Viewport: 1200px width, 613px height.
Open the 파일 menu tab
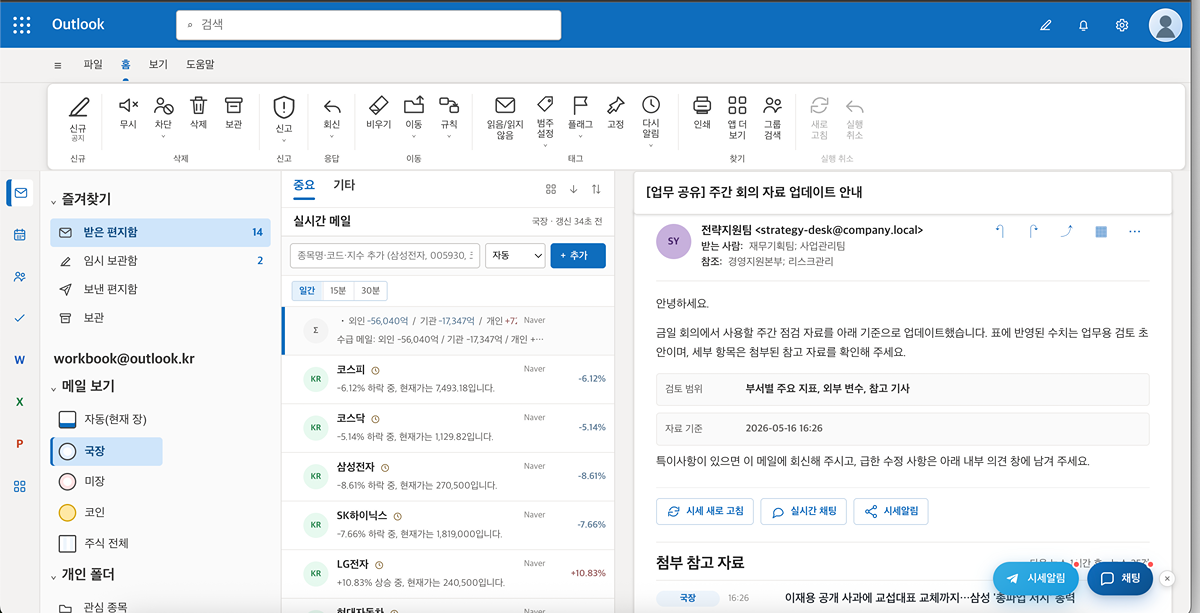click(93, 64)
